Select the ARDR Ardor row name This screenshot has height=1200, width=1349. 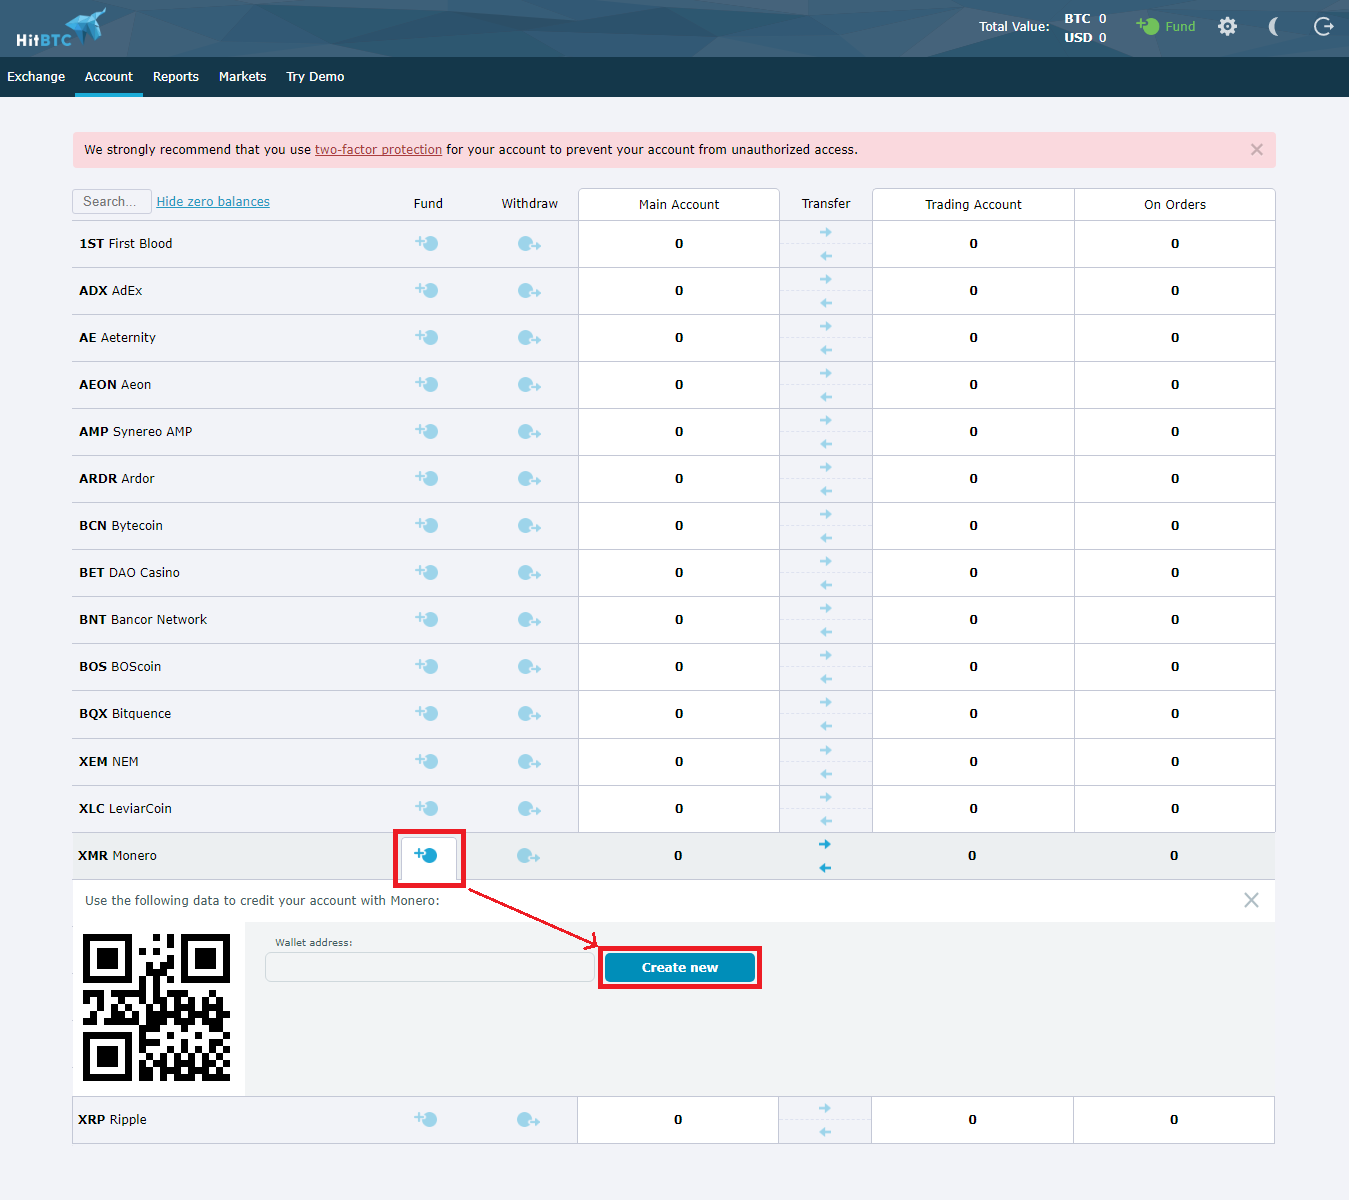tap(117, 479)
